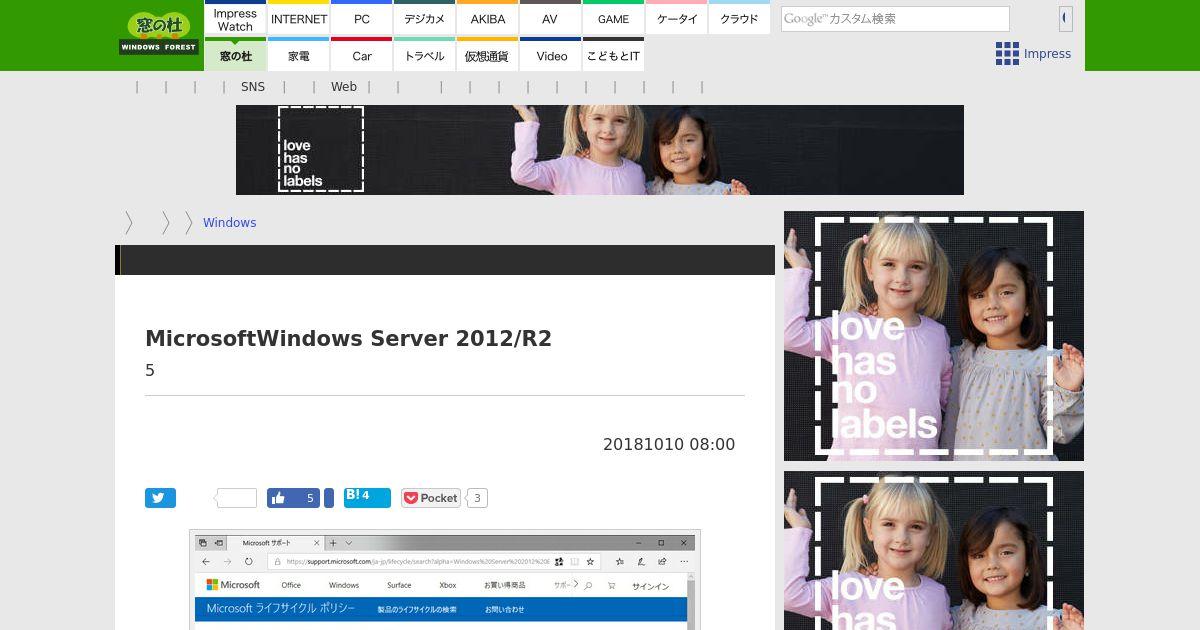Open the Car tab
The height and width of the screenshot is (630, 1200).
click(x=362, y=56)
